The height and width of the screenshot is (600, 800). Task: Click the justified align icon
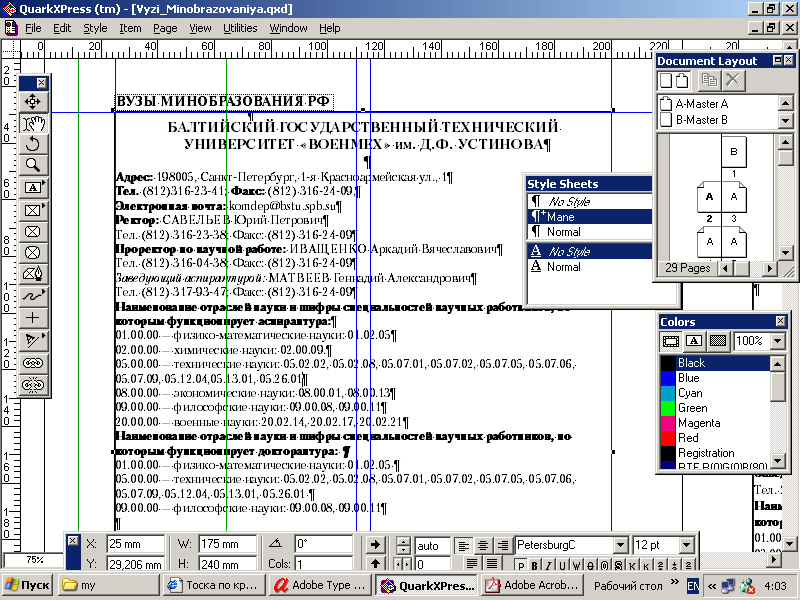472,563
